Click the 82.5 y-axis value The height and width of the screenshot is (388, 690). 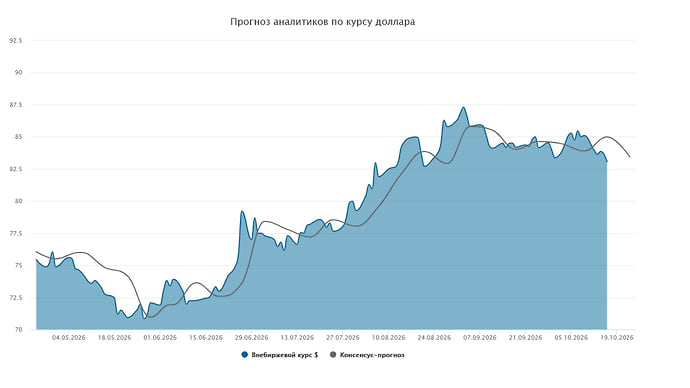click(x=16, y=169)
